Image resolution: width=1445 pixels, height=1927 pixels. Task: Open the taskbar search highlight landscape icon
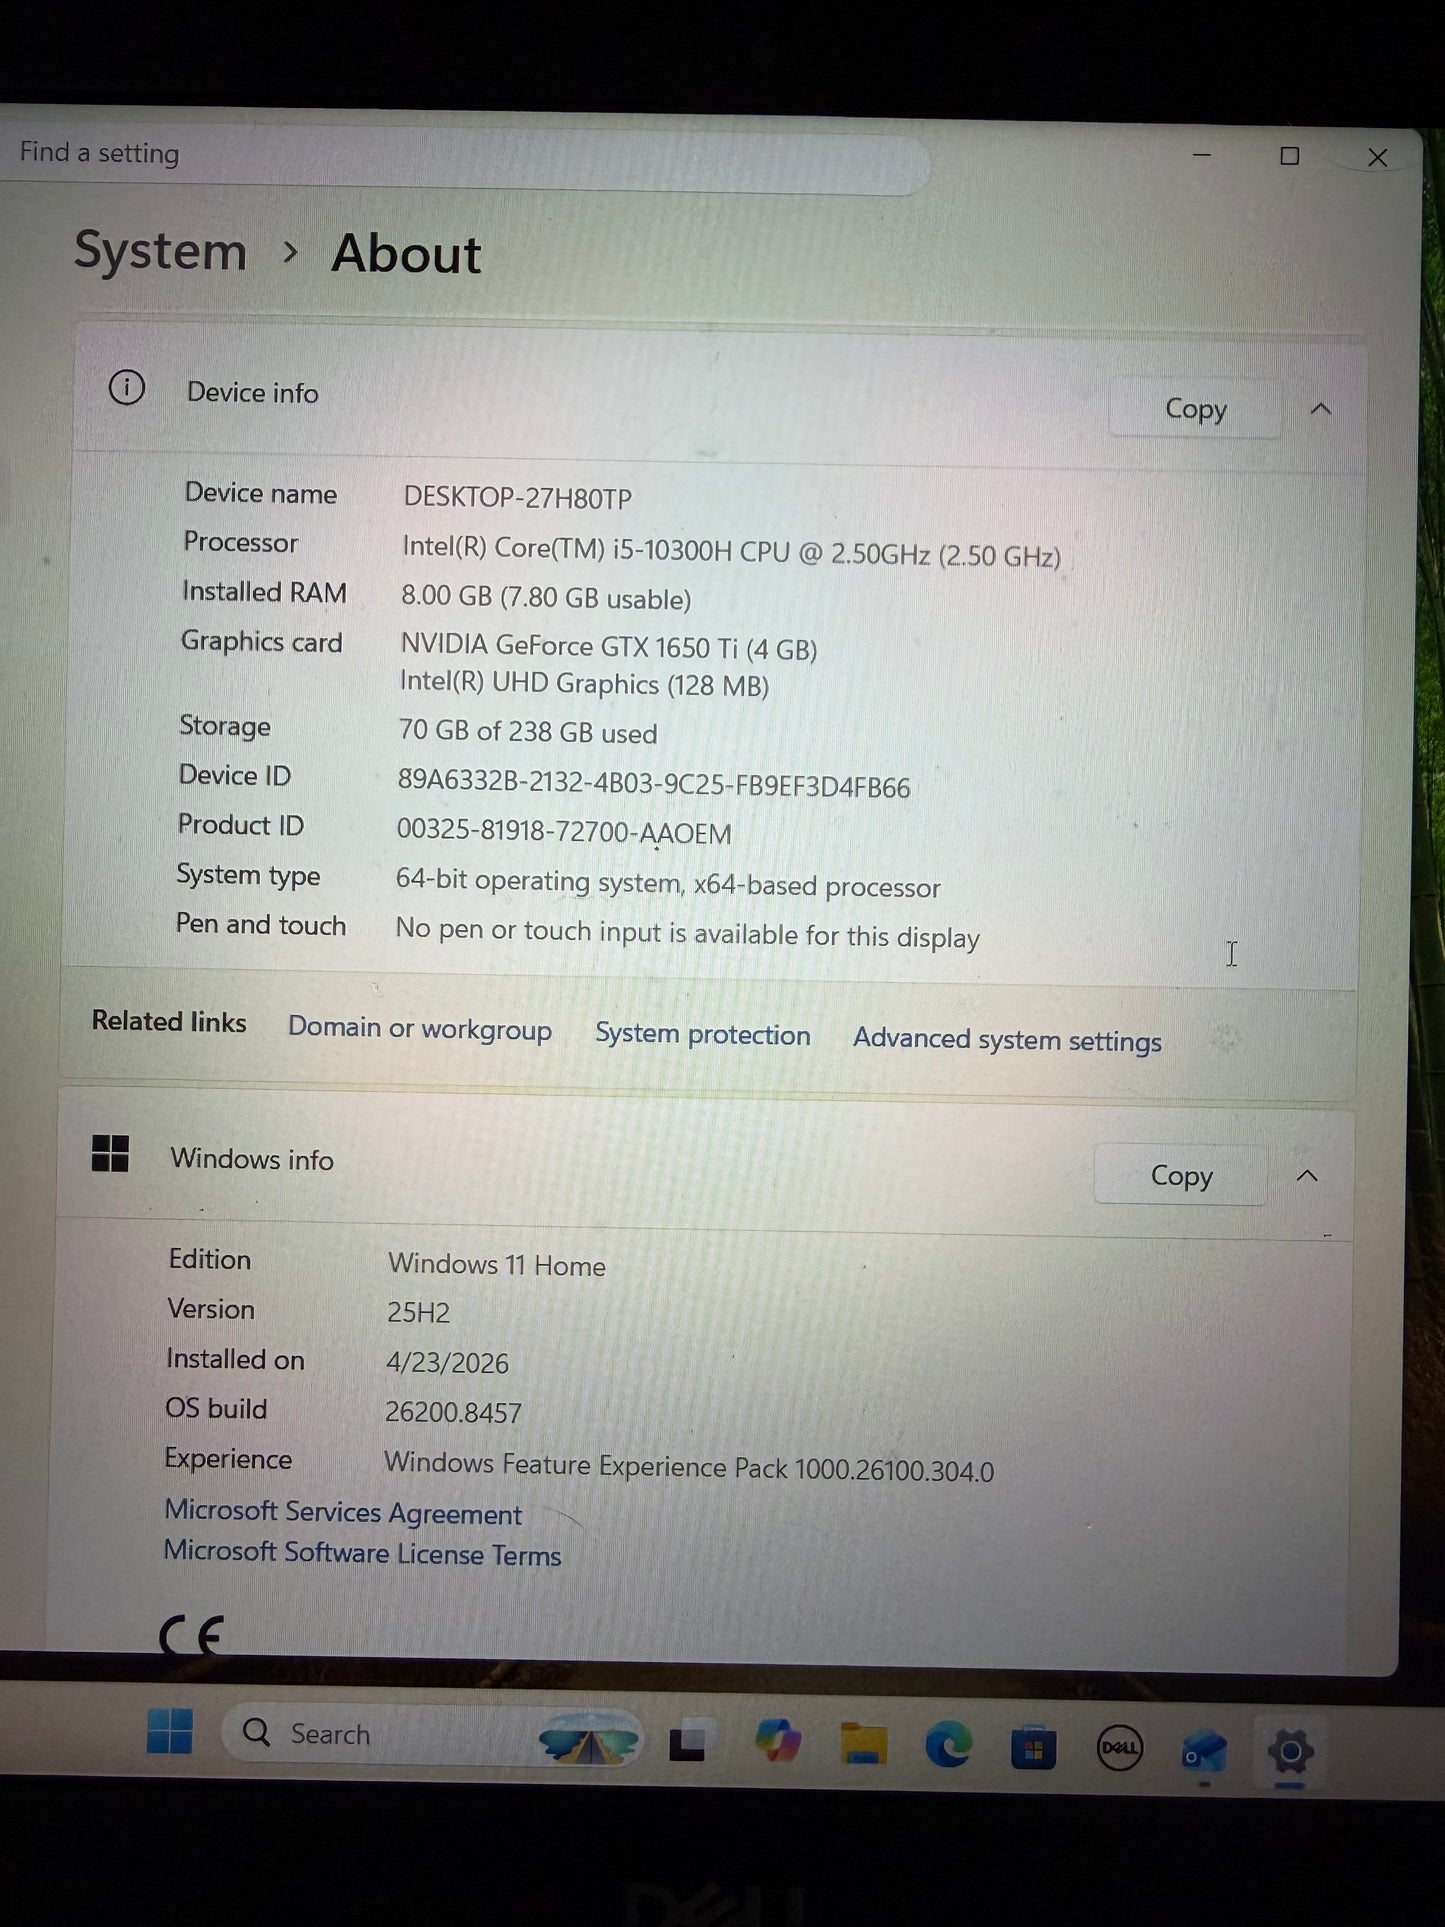point(589,1740)
